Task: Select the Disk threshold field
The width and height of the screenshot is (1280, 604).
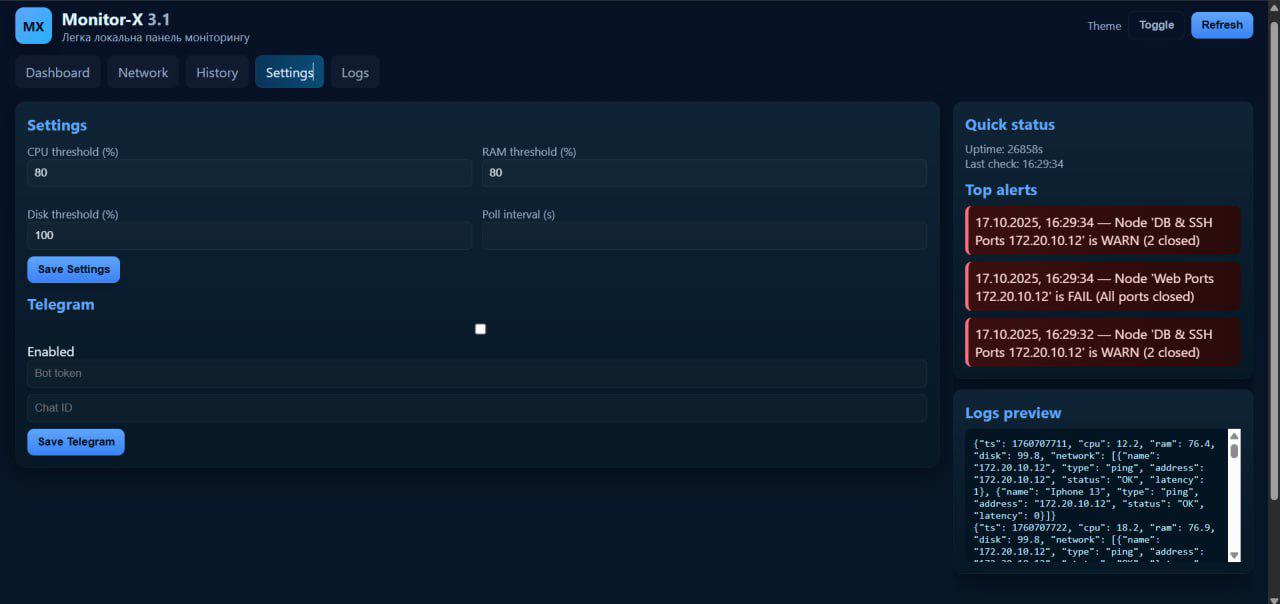Action: 249,236
